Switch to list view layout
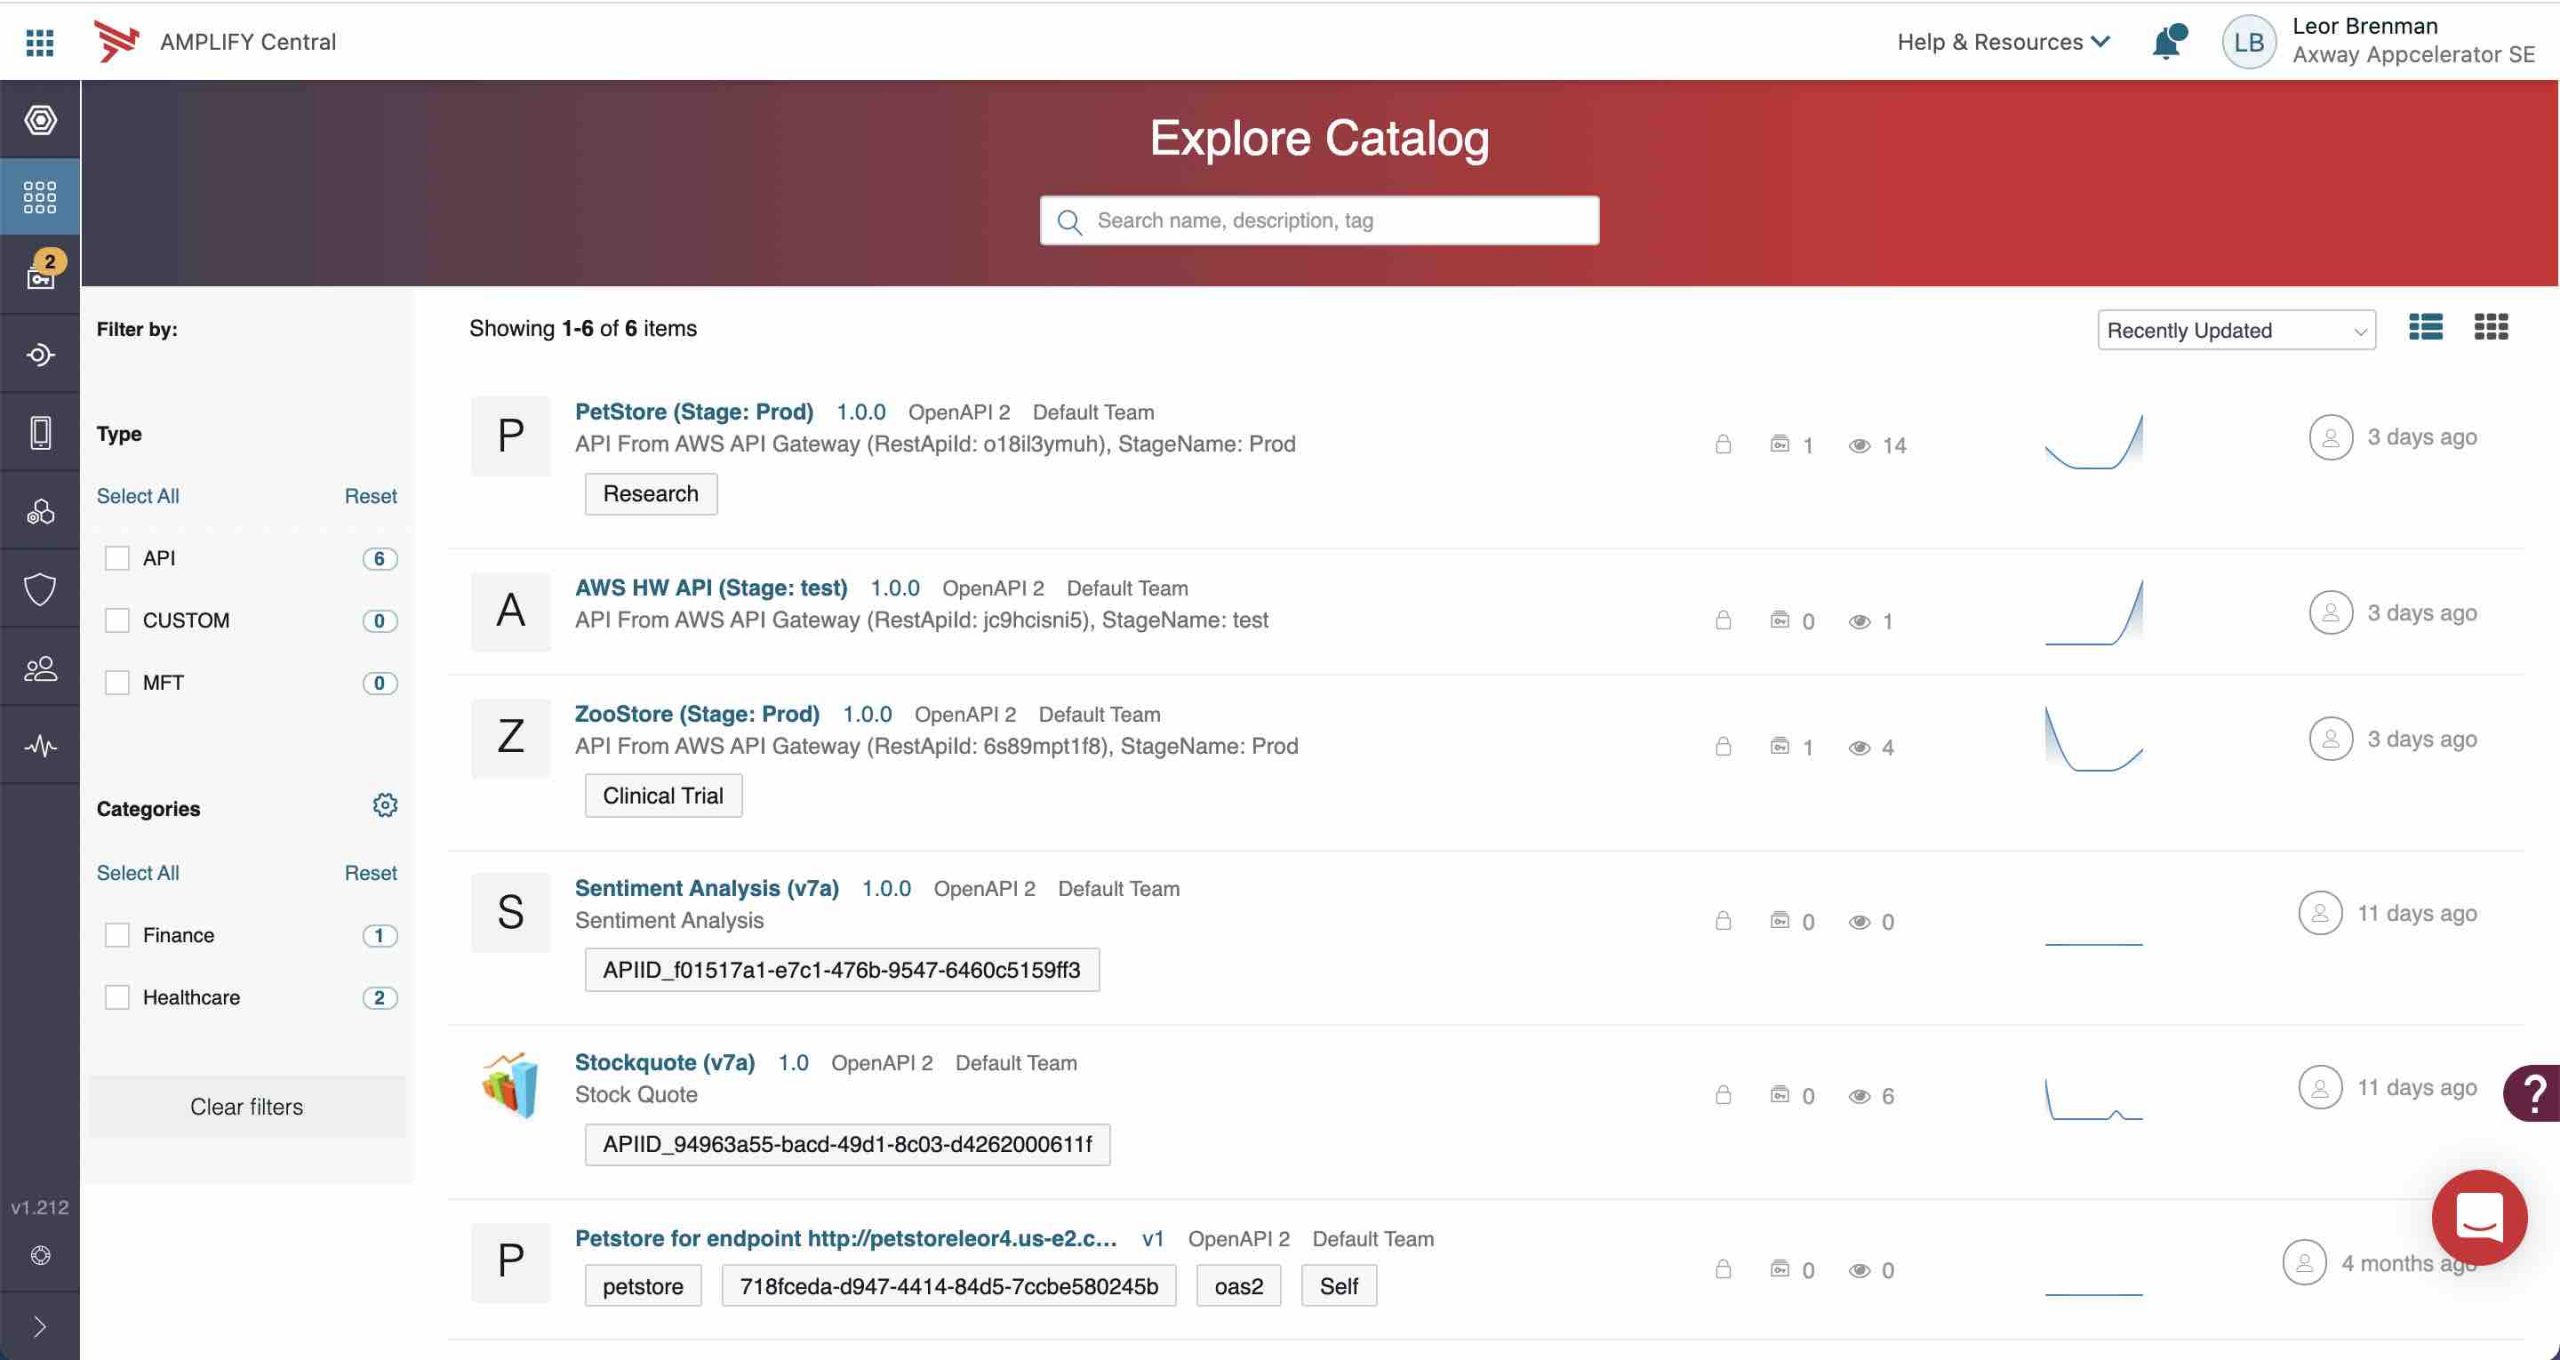The height and width of the screenshot is (1360, 2560). pos(2426,327)
